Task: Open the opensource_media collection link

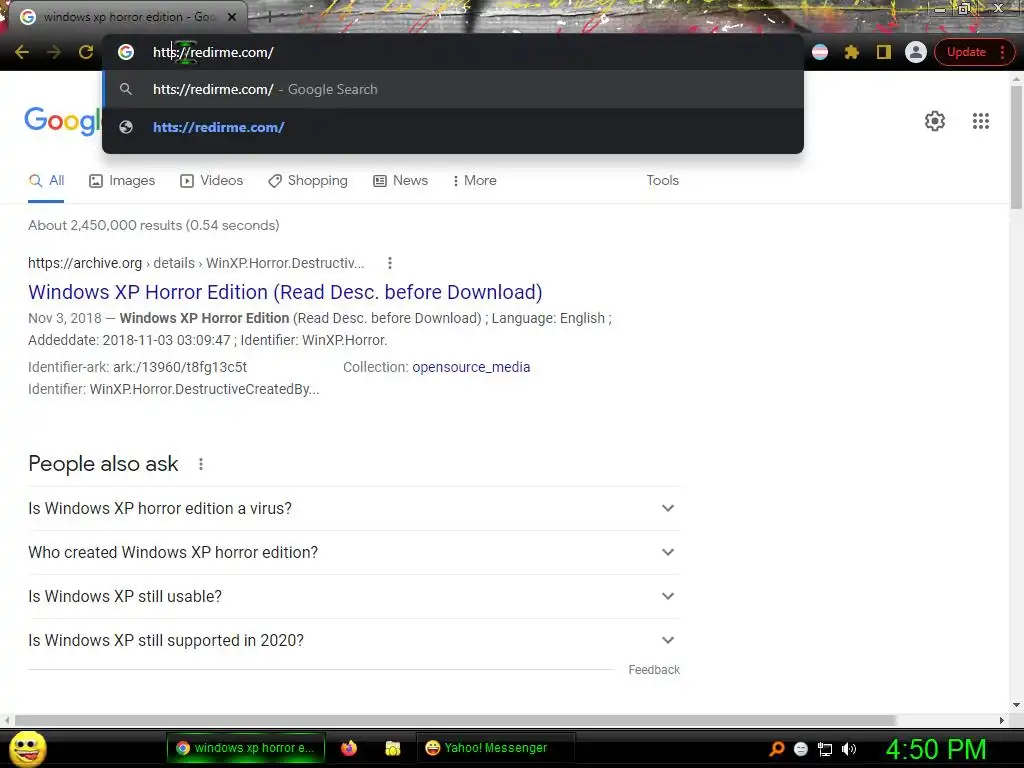Action: (471, 367)
